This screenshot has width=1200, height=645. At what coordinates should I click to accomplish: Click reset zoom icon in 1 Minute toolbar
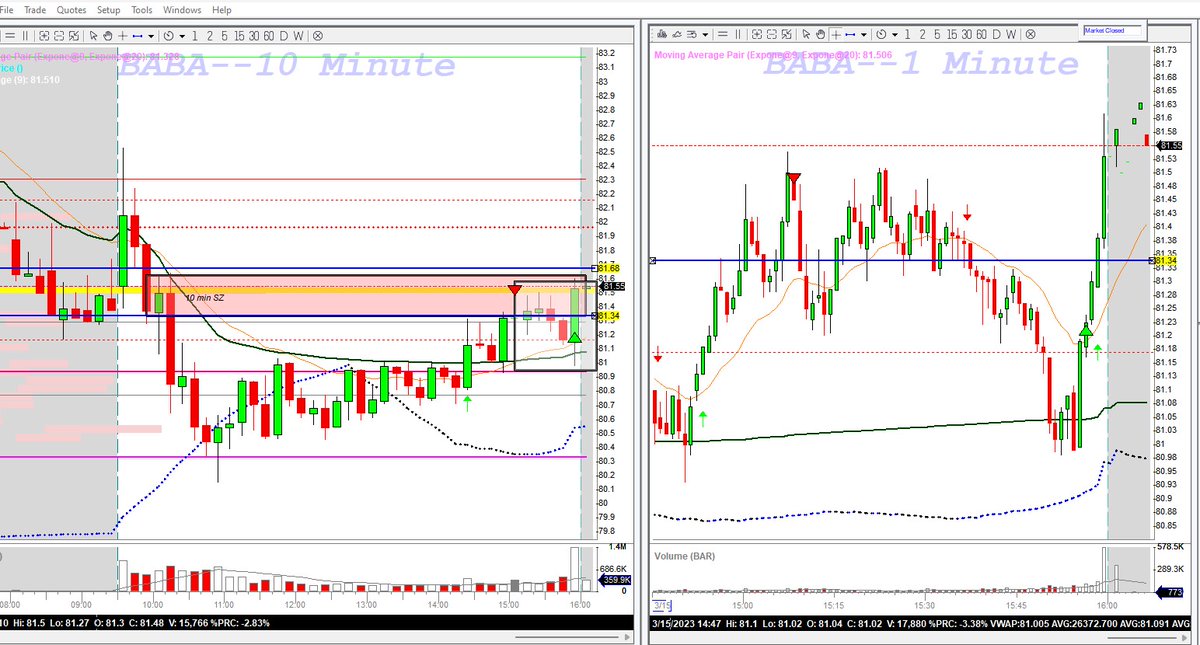[x=786, y=35]
